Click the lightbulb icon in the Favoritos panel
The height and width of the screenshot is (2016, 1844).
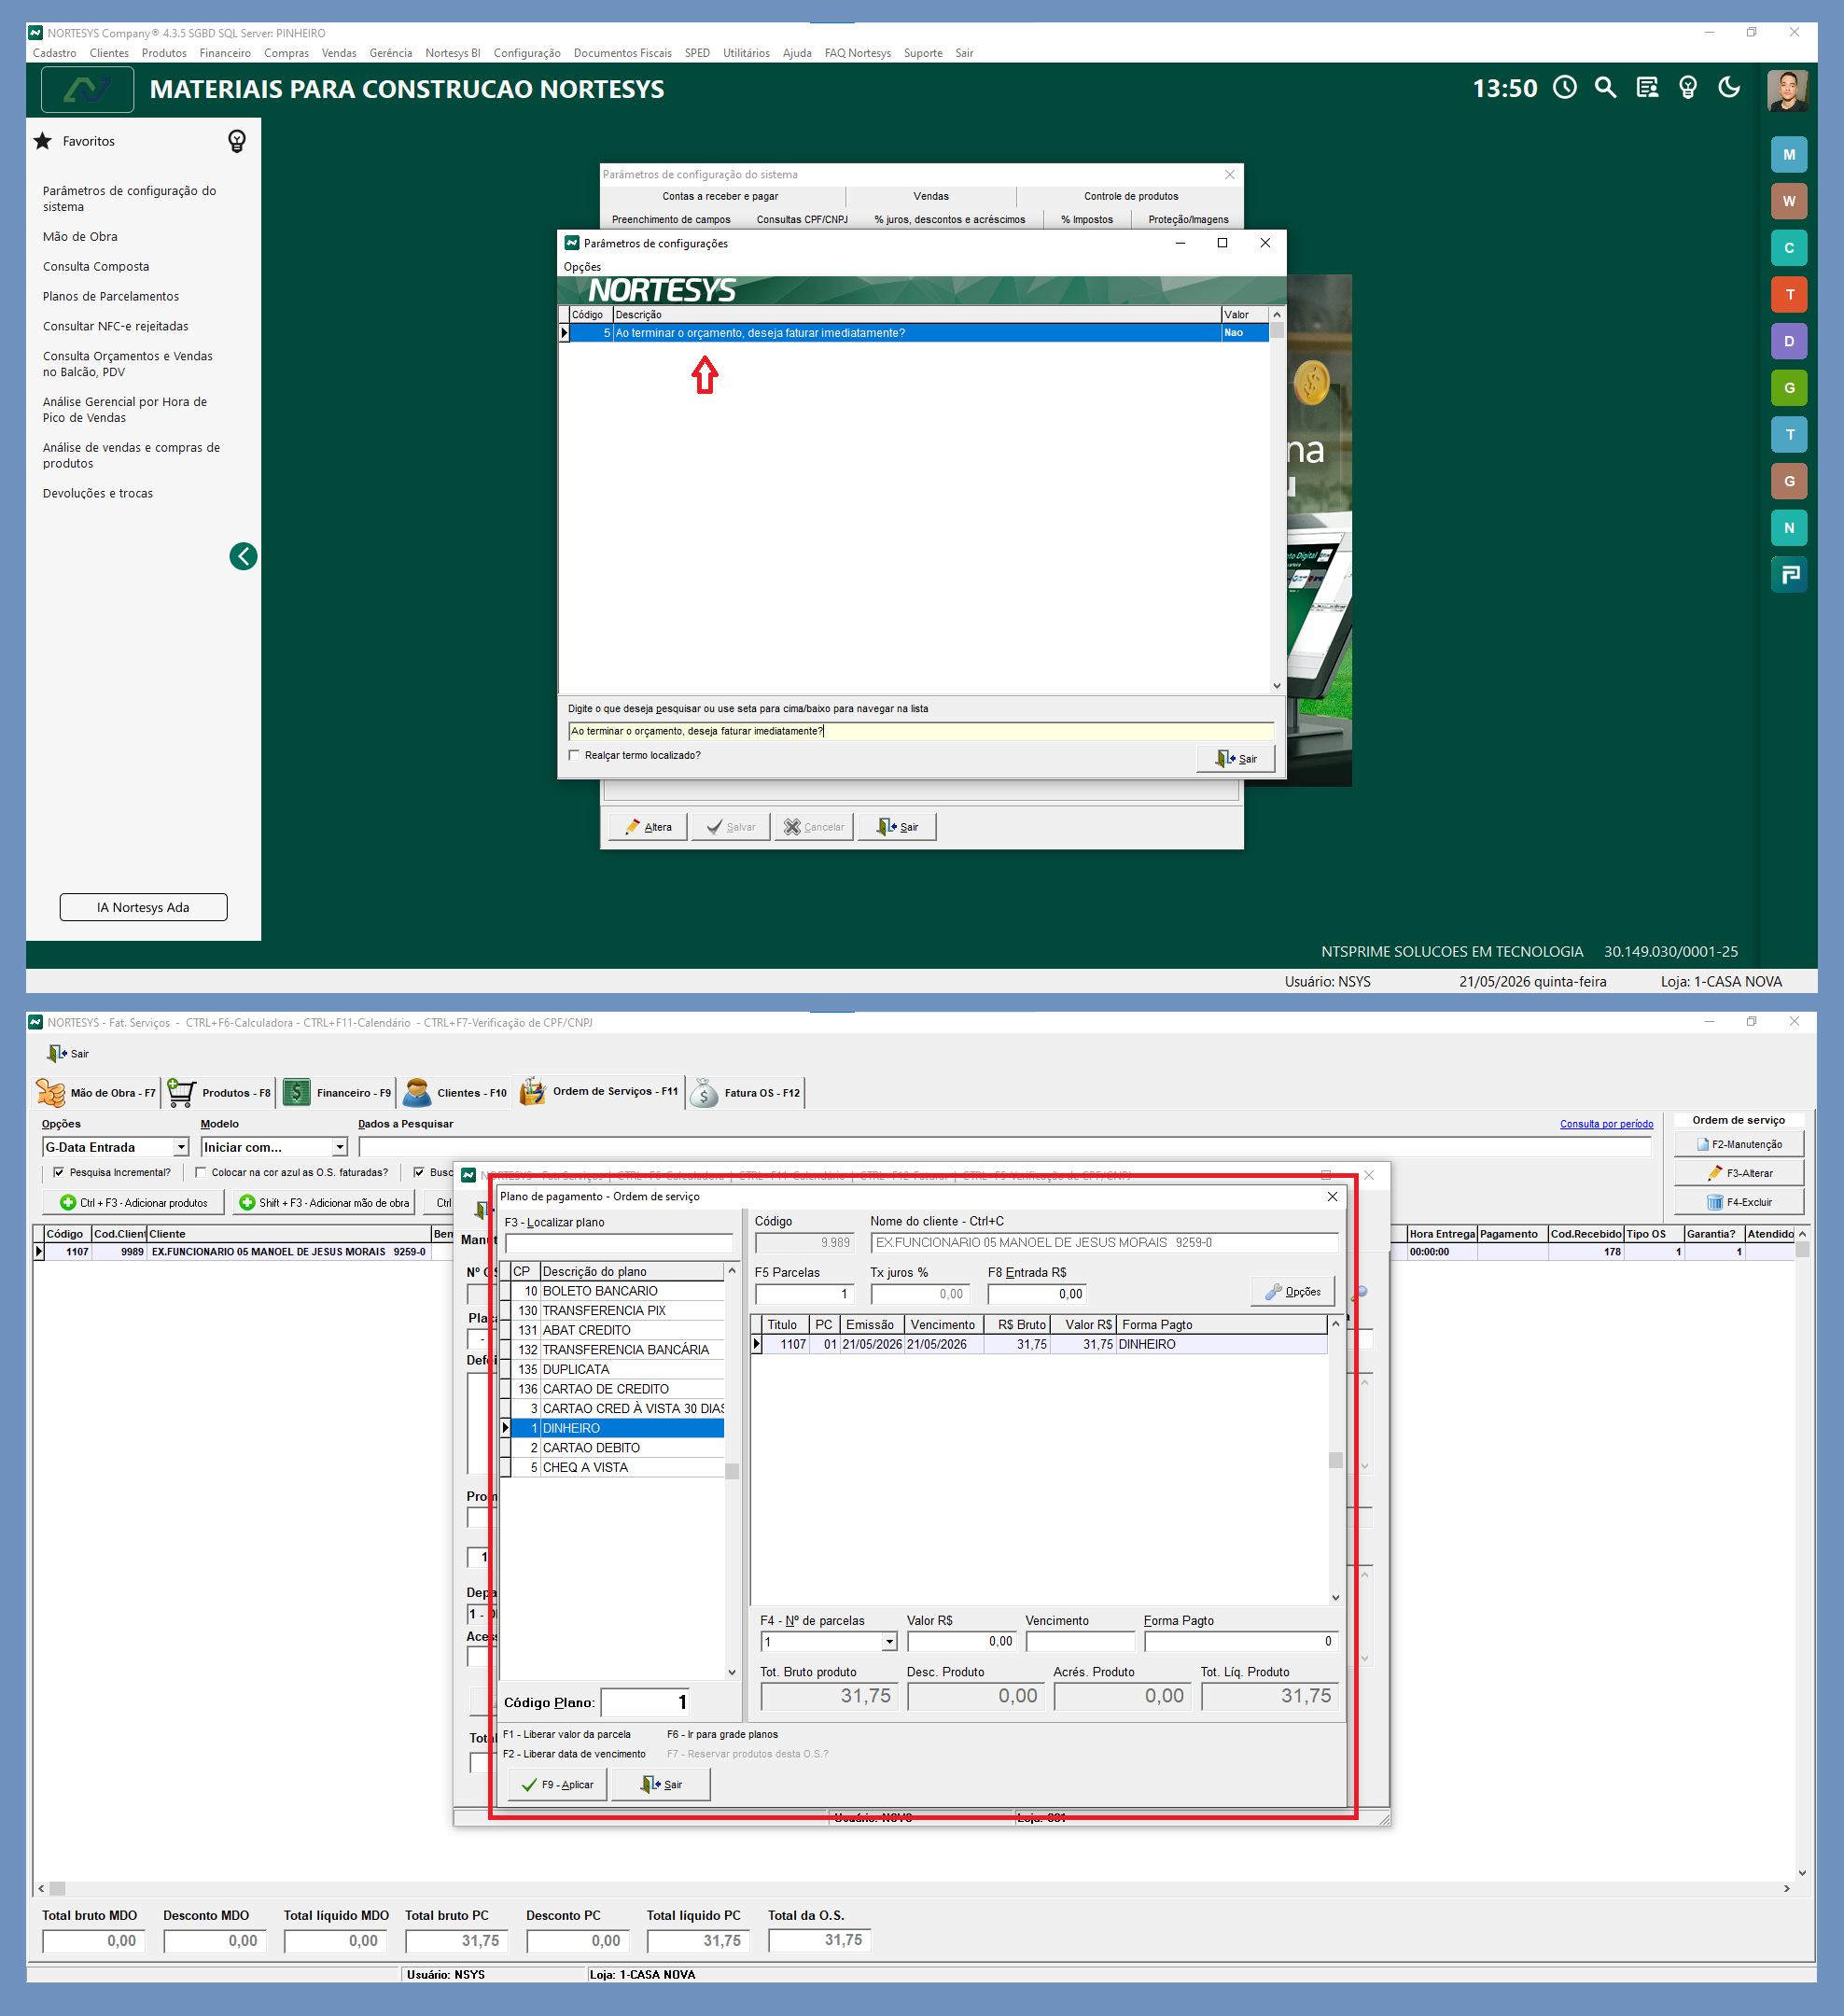[x=237, y=141]
